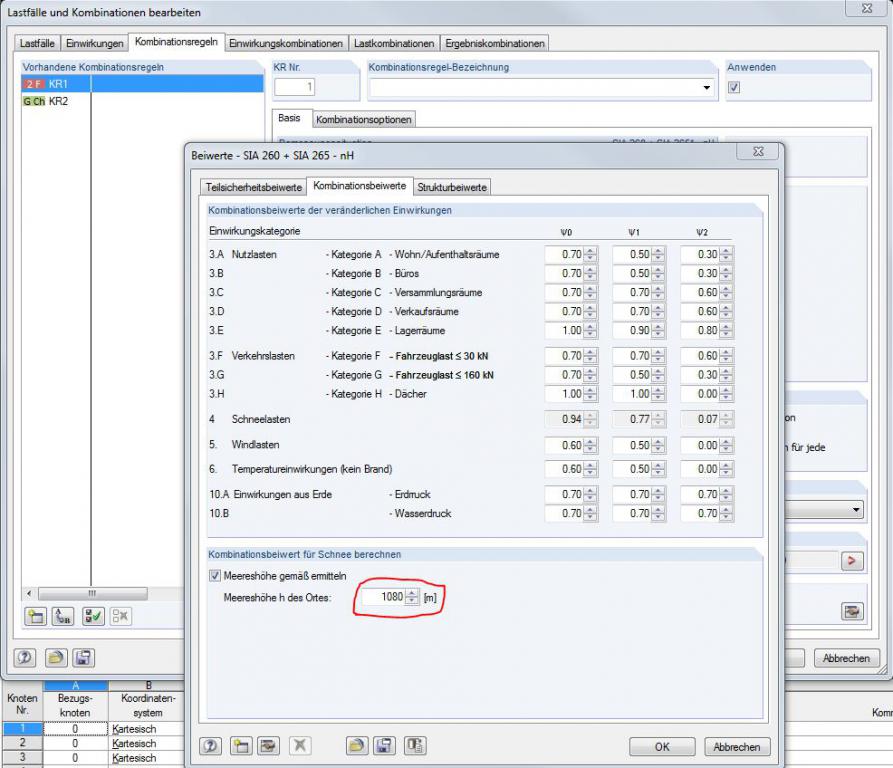The width and height of the screenshot is (893, 768).
Task: Adjust the Meereshöhe spinner arrows
Action: click(412, 597)
